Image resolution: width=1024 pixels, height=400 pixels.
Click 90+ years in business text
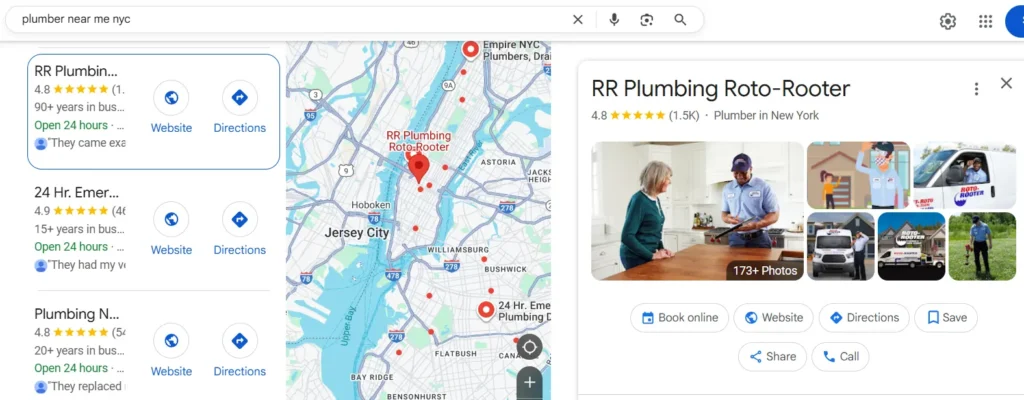(79, 107)
